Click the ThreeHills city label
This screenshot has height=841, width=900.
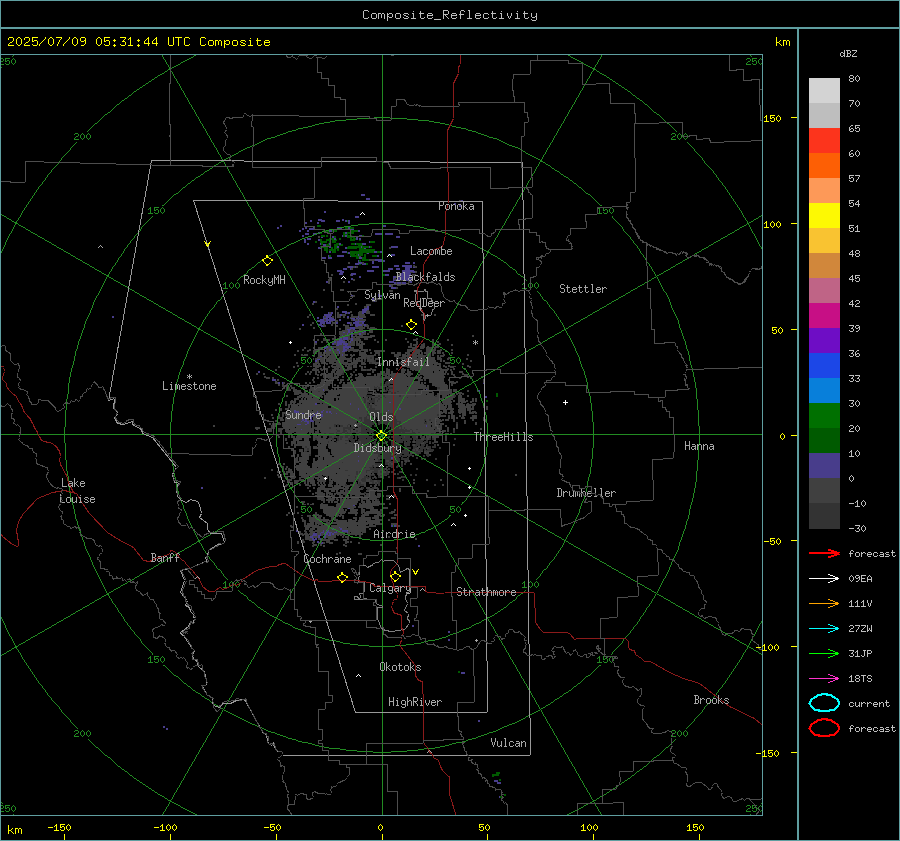tap(503, 437)
